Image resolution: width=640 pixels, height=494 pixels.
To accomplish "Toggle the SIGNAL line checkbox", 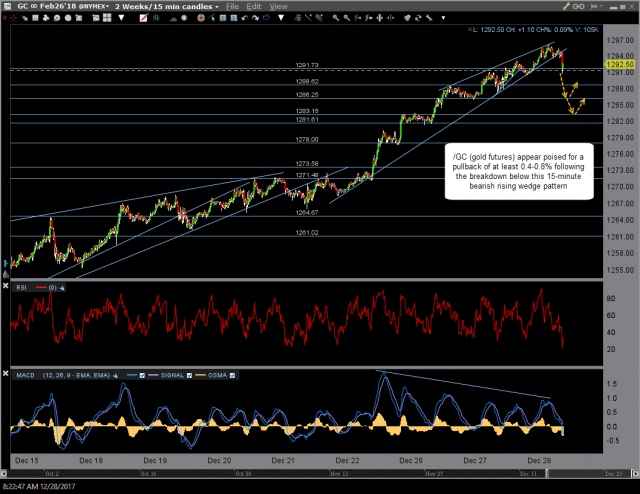I will pos(189,376).
